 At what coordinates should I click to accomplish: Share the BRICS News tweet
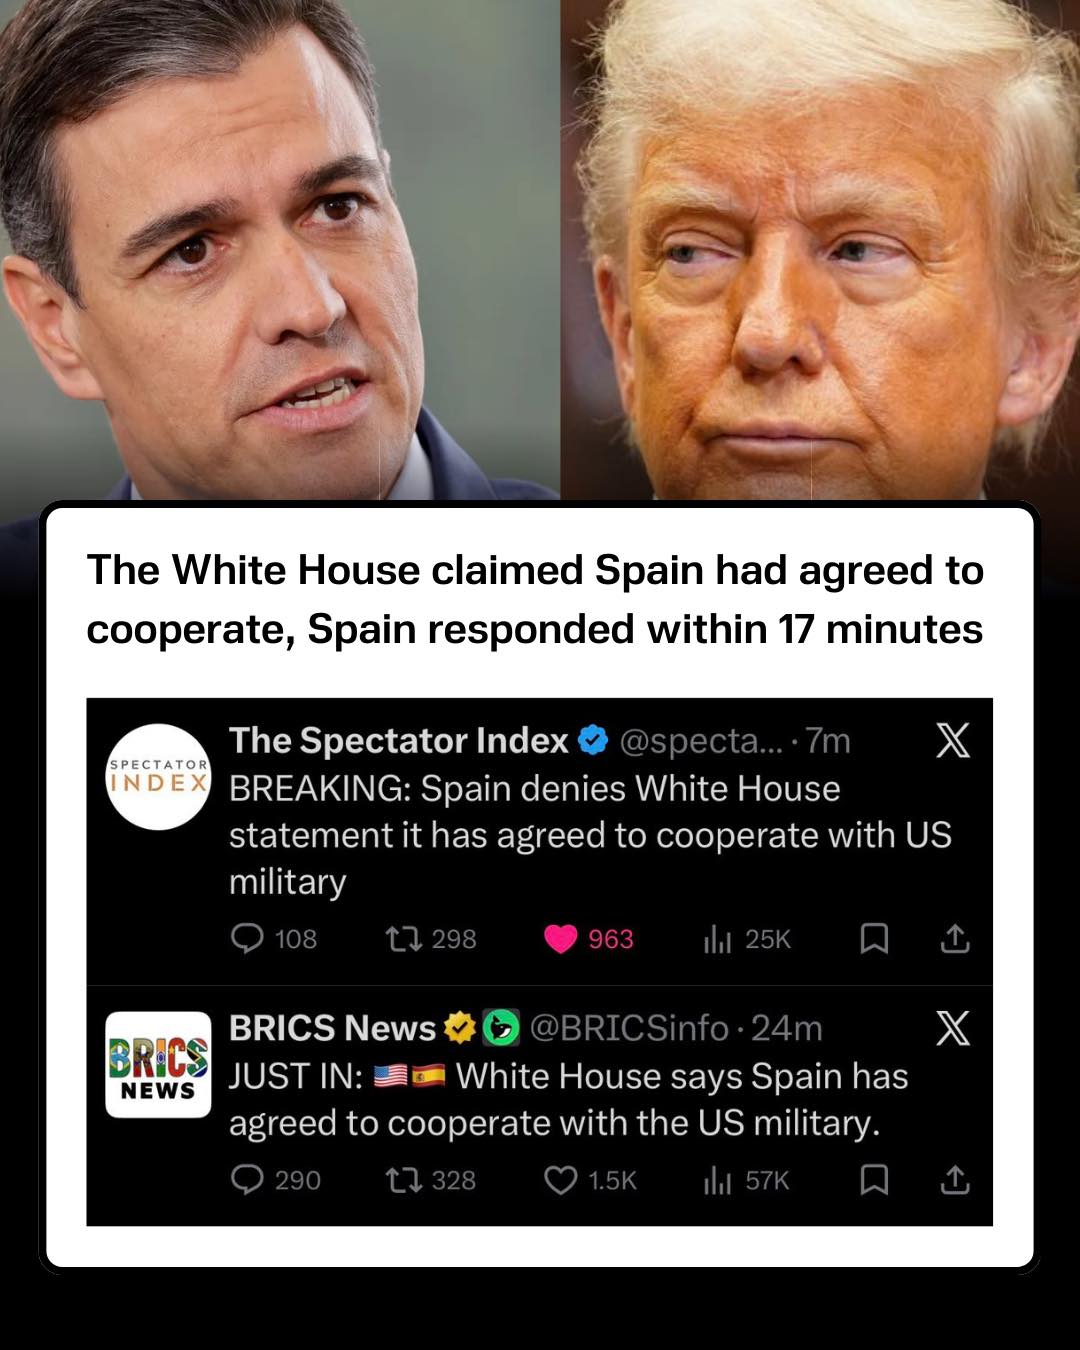pyautogui.click(x=955, y=1180)
